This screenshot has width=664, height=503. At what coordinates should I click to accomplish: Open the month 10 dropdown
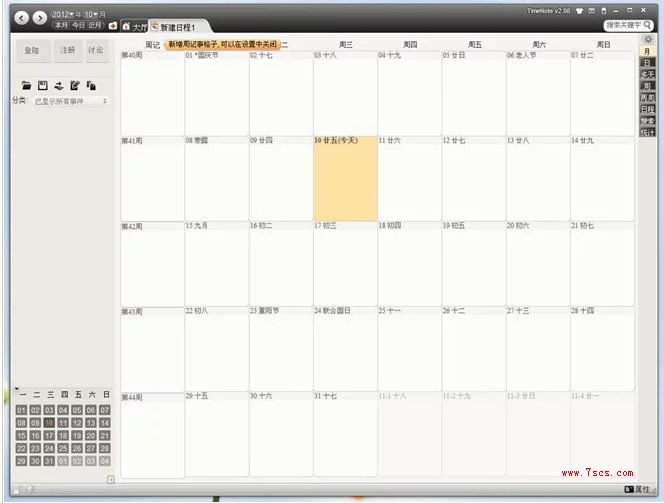tap(92, 14)
